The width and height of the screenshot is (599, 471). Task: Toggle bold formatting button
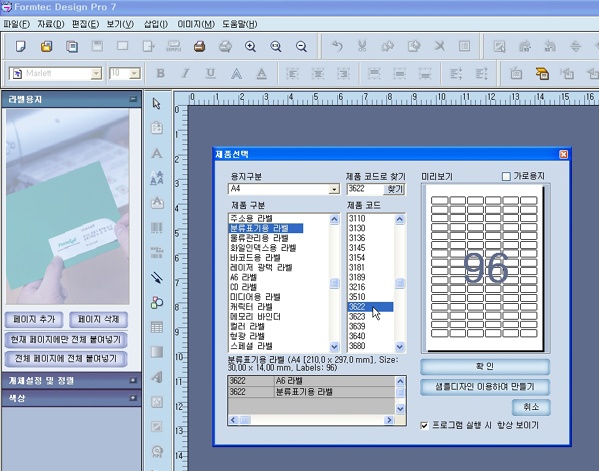[160, 73]
